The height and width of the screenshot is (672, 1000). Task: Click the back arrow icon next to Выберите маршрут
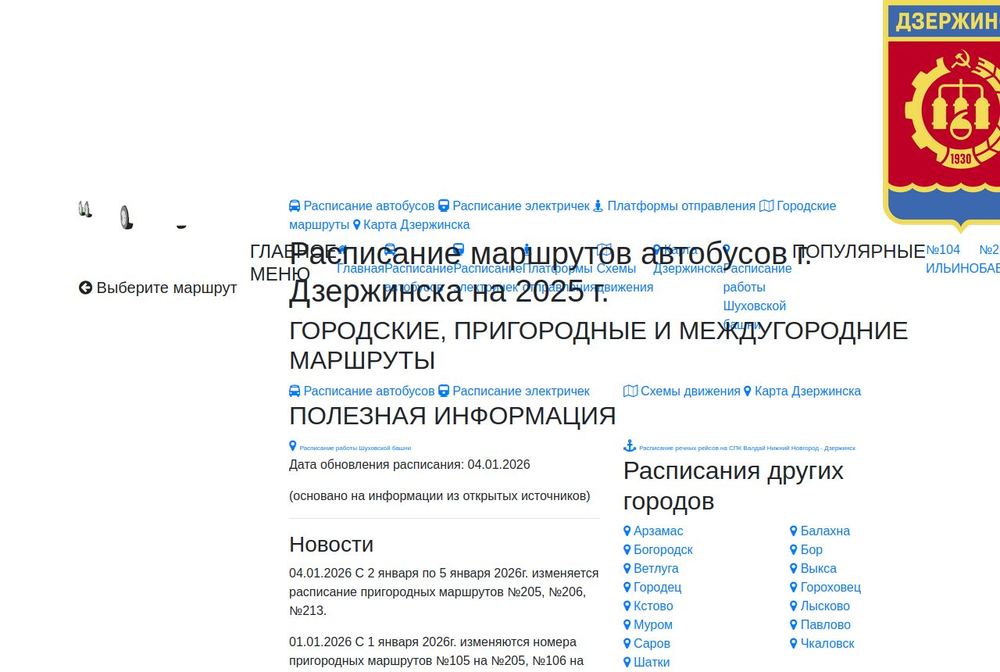[85, 288]
